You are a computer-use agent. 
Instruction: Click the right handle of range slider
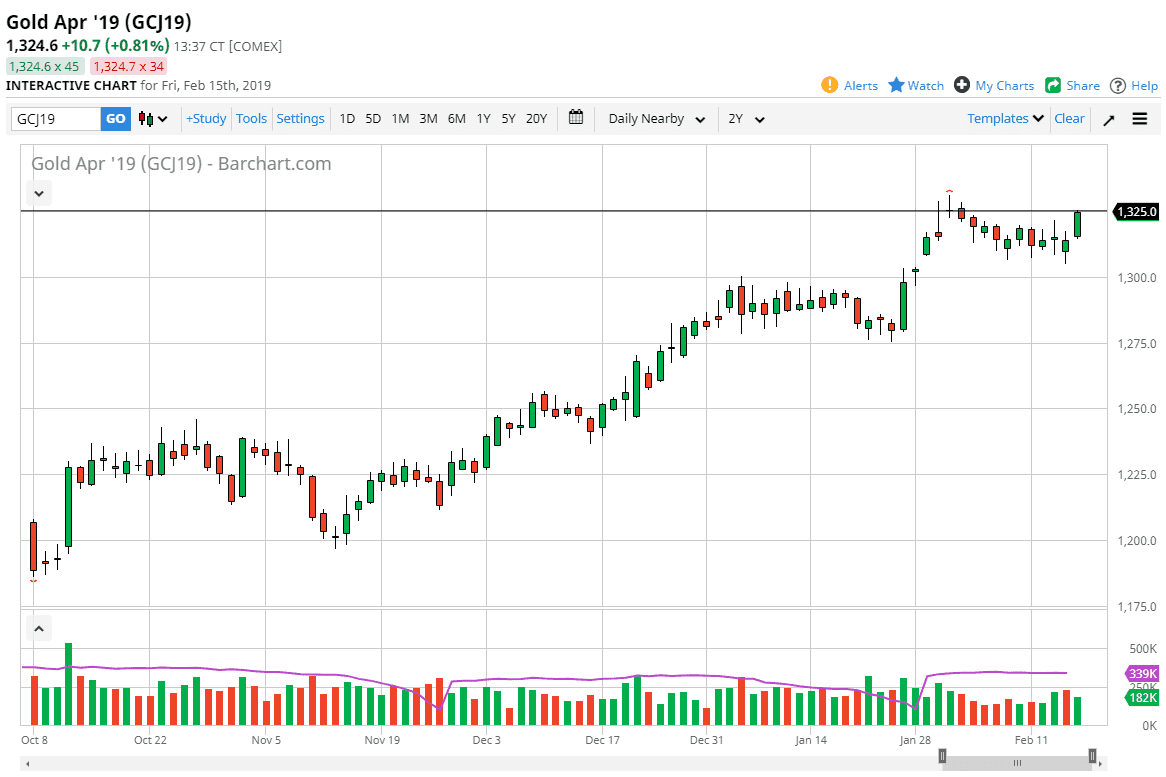(1093, 757)
